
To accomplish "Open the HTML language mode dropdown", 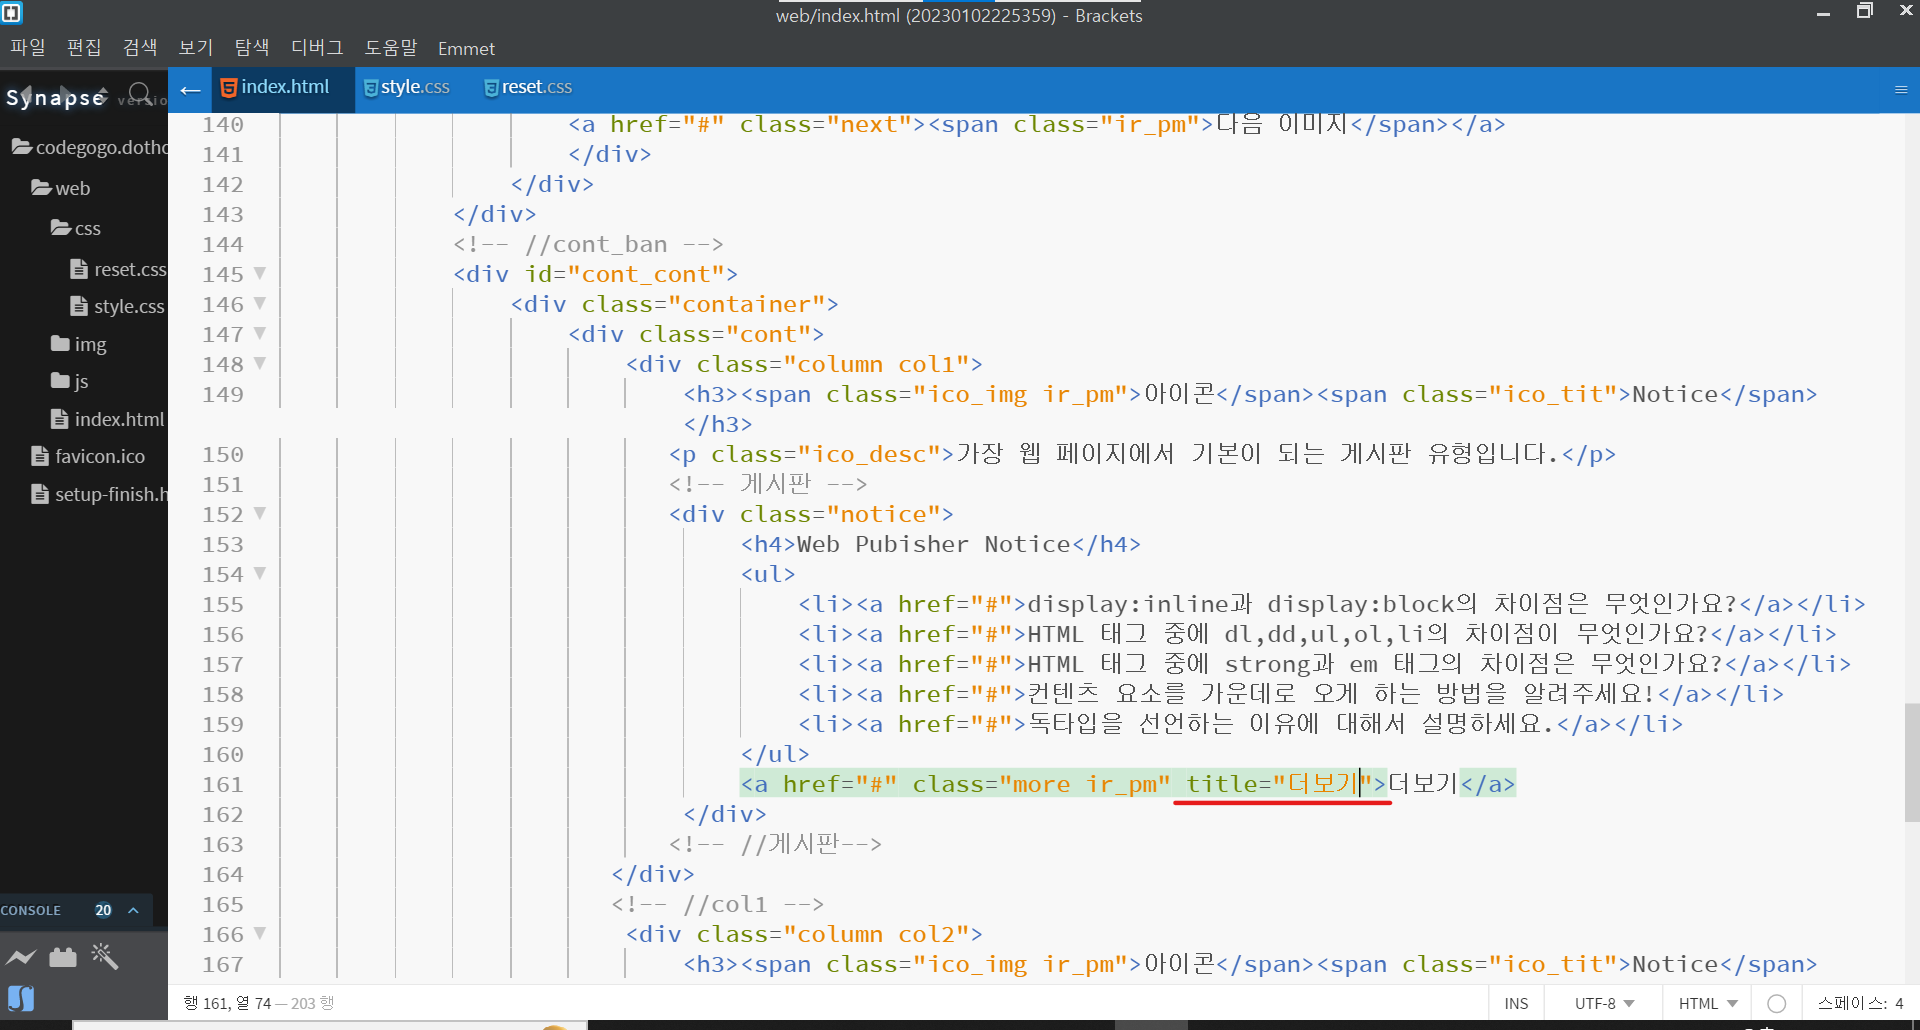I will pos(1708,1003).
